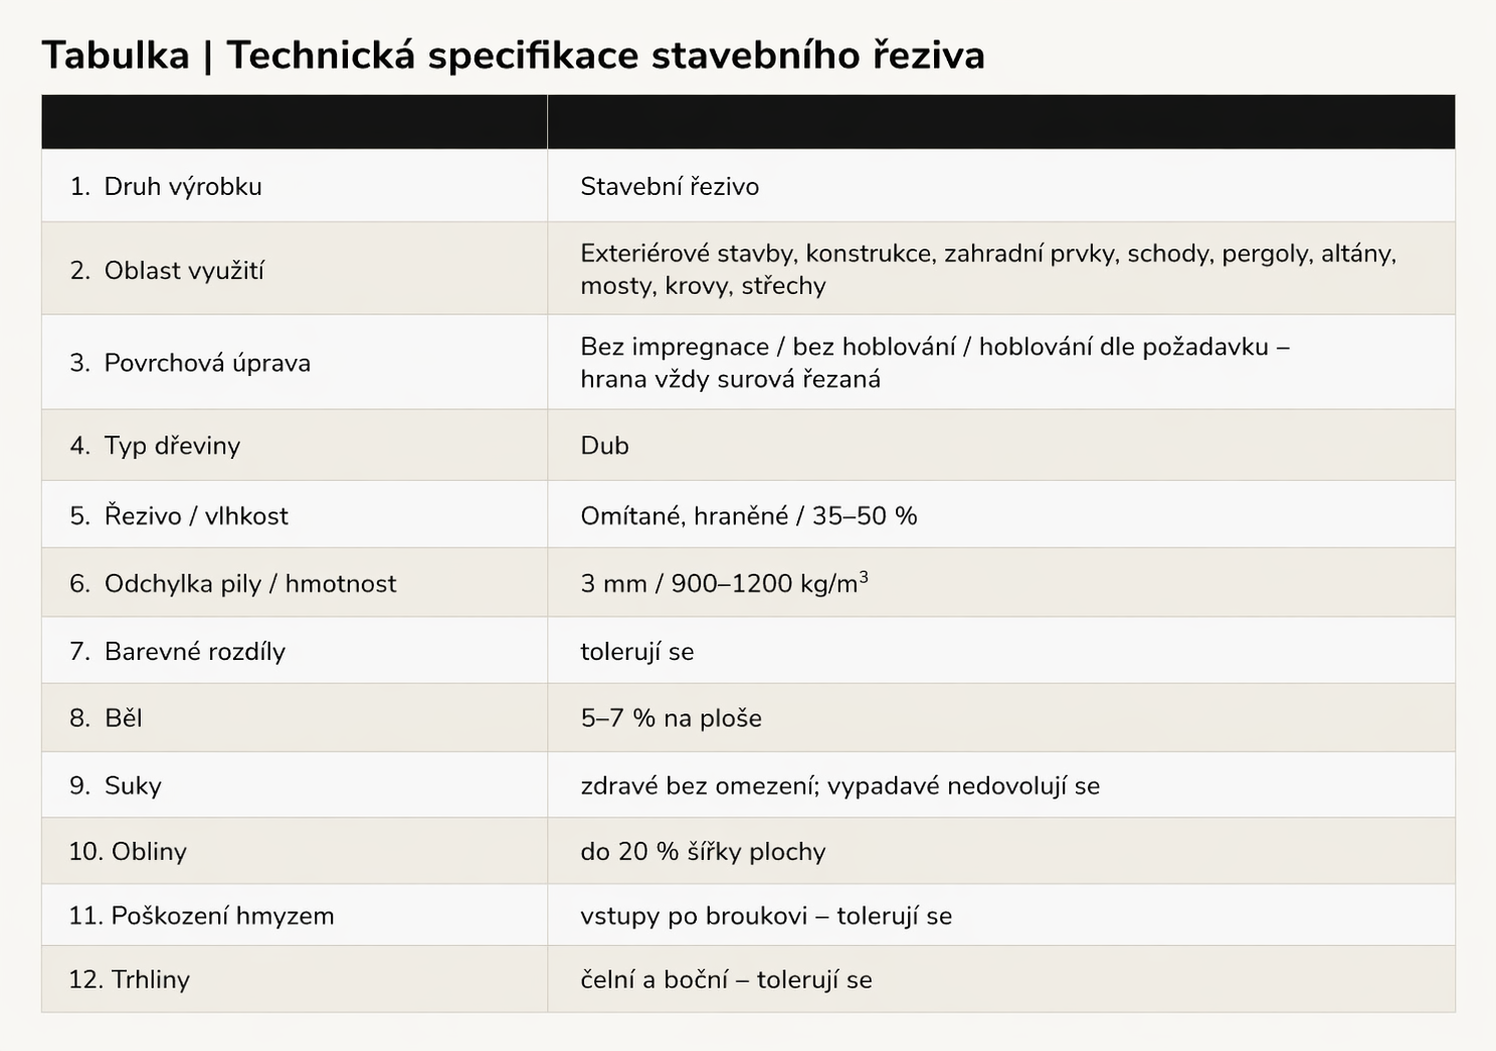Screen dimensions: 1496x1051
Task: Click the "3 mm / 900–1200 kg/m³" value
Action: point(723,584)
